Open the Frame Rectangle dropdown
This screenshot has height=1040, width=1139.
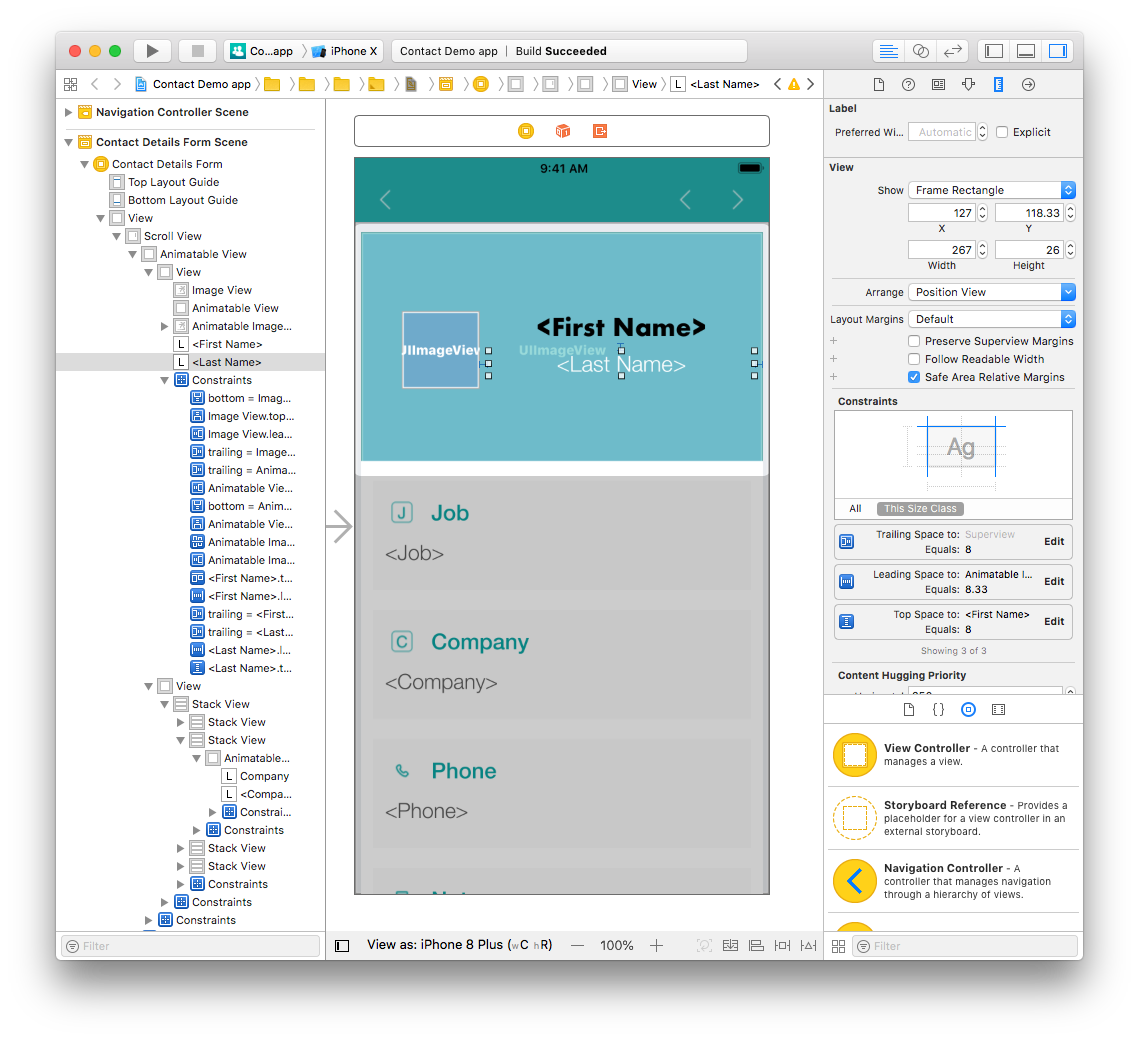point(992,190)
